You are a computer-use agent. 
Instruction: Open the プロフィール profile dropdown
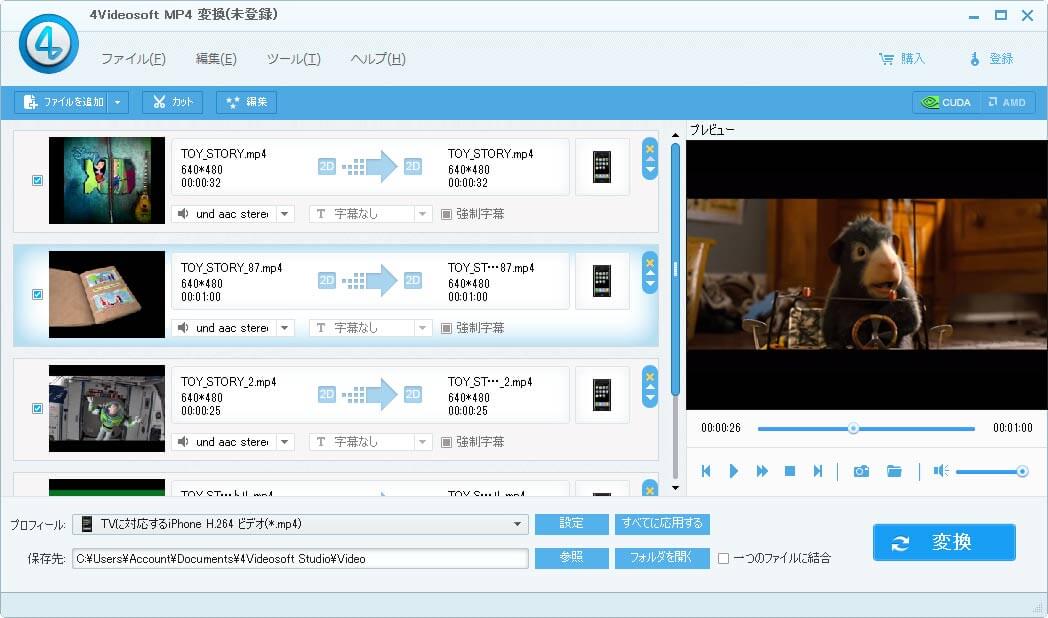point(519,524)
